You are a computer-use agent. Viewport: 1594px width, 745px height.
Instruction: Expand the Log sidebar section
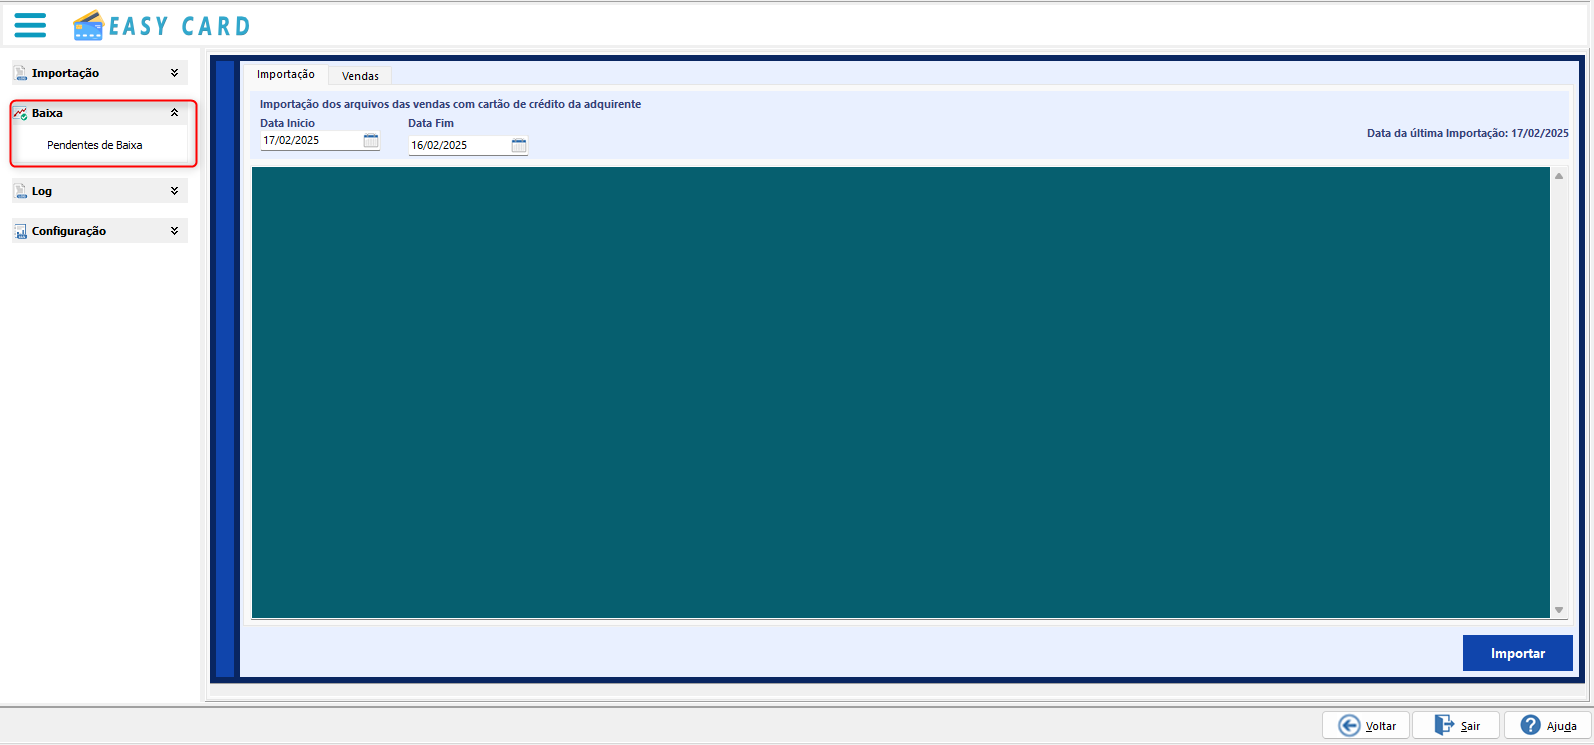pyautogui.click(x=174, y=191)
